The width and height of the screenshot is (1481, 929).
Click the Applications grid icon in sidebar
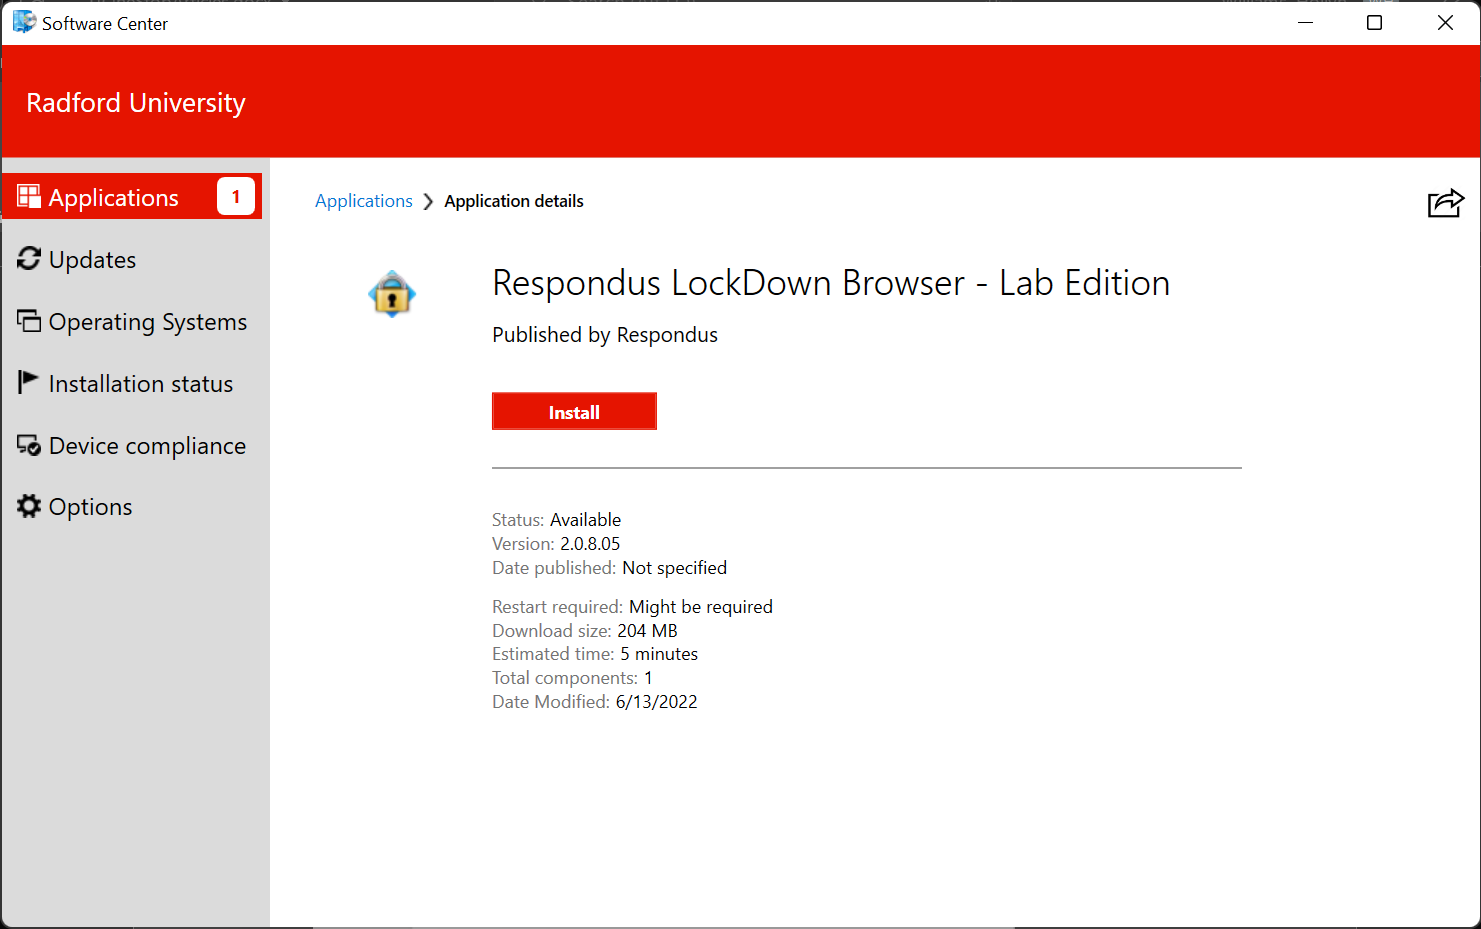(x=29, y=196)
